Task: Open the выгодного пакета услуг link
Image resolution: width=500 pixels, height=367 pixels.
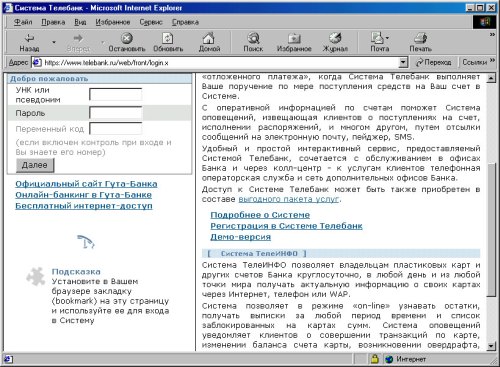Action: (x=289, y=199)
